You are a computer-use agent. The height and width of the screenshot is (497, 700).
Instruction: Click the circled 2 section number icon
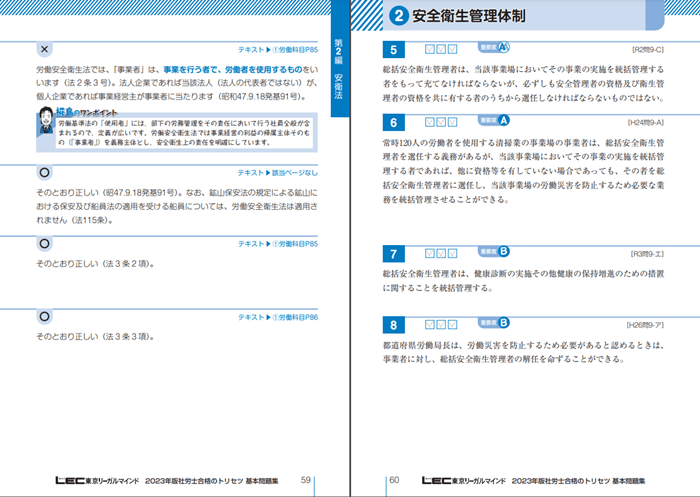399,16
